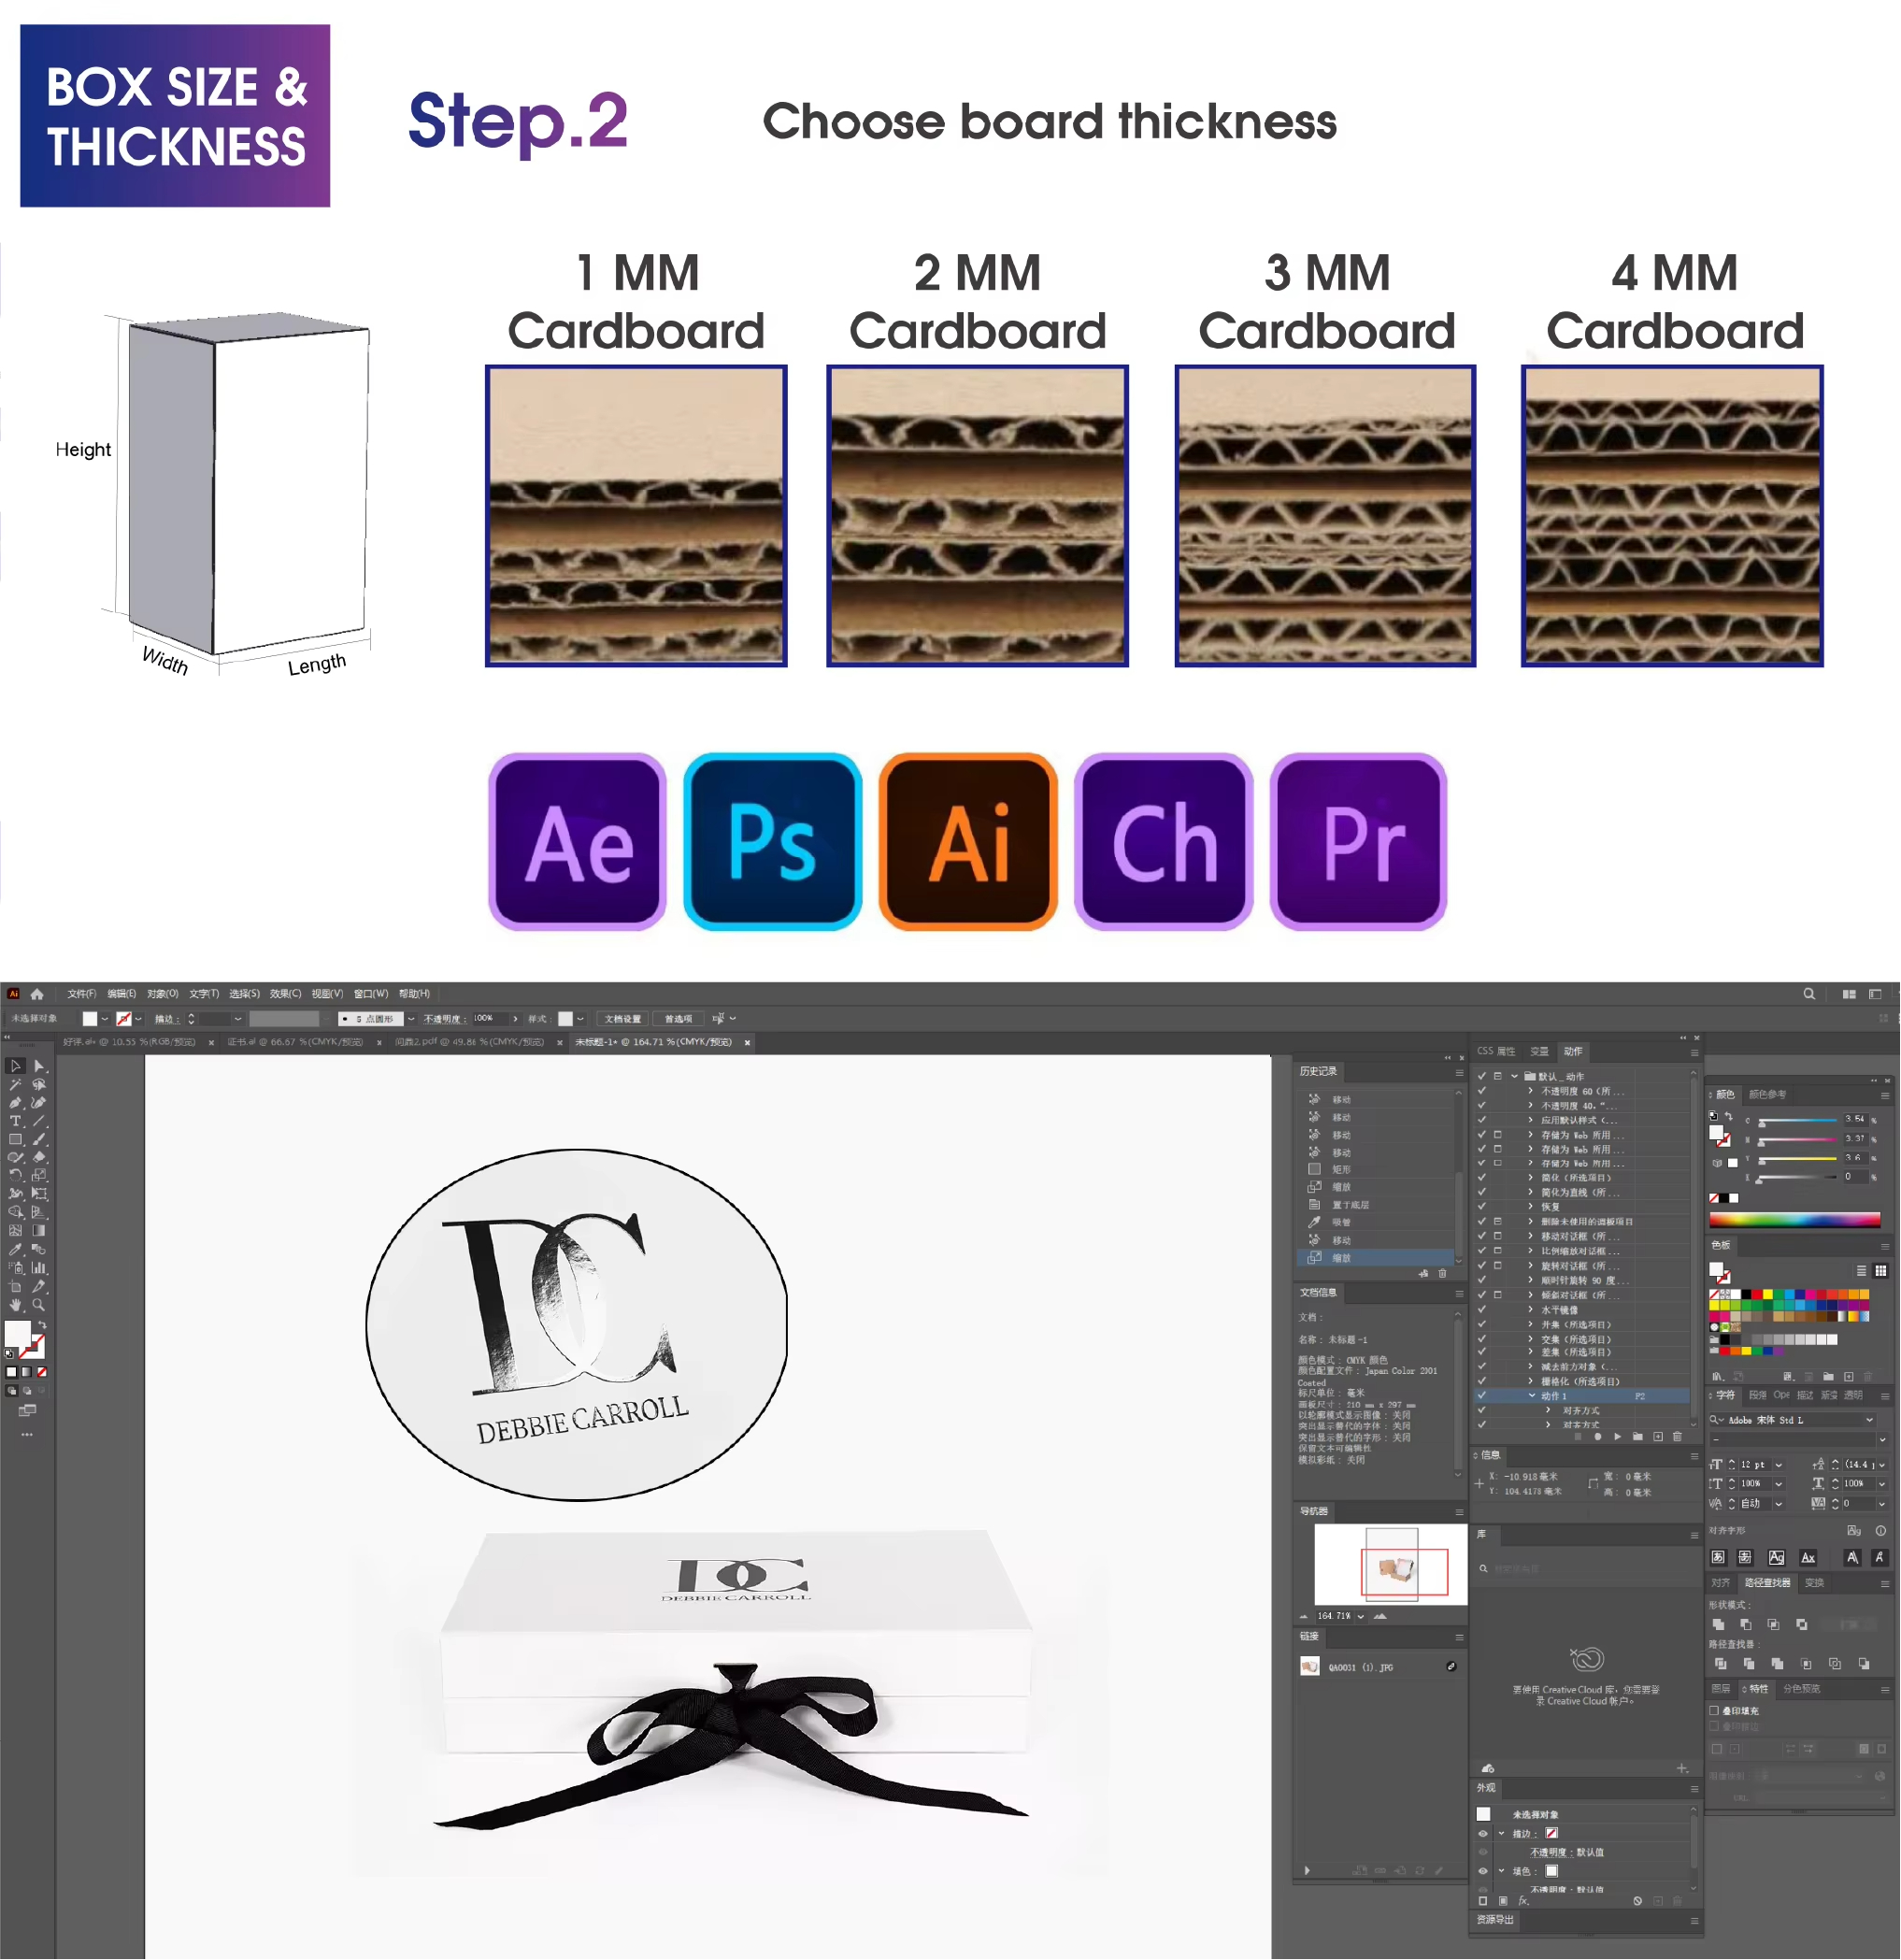
Task: Select the Pen tool
Action: click(x=15, y=1103)
